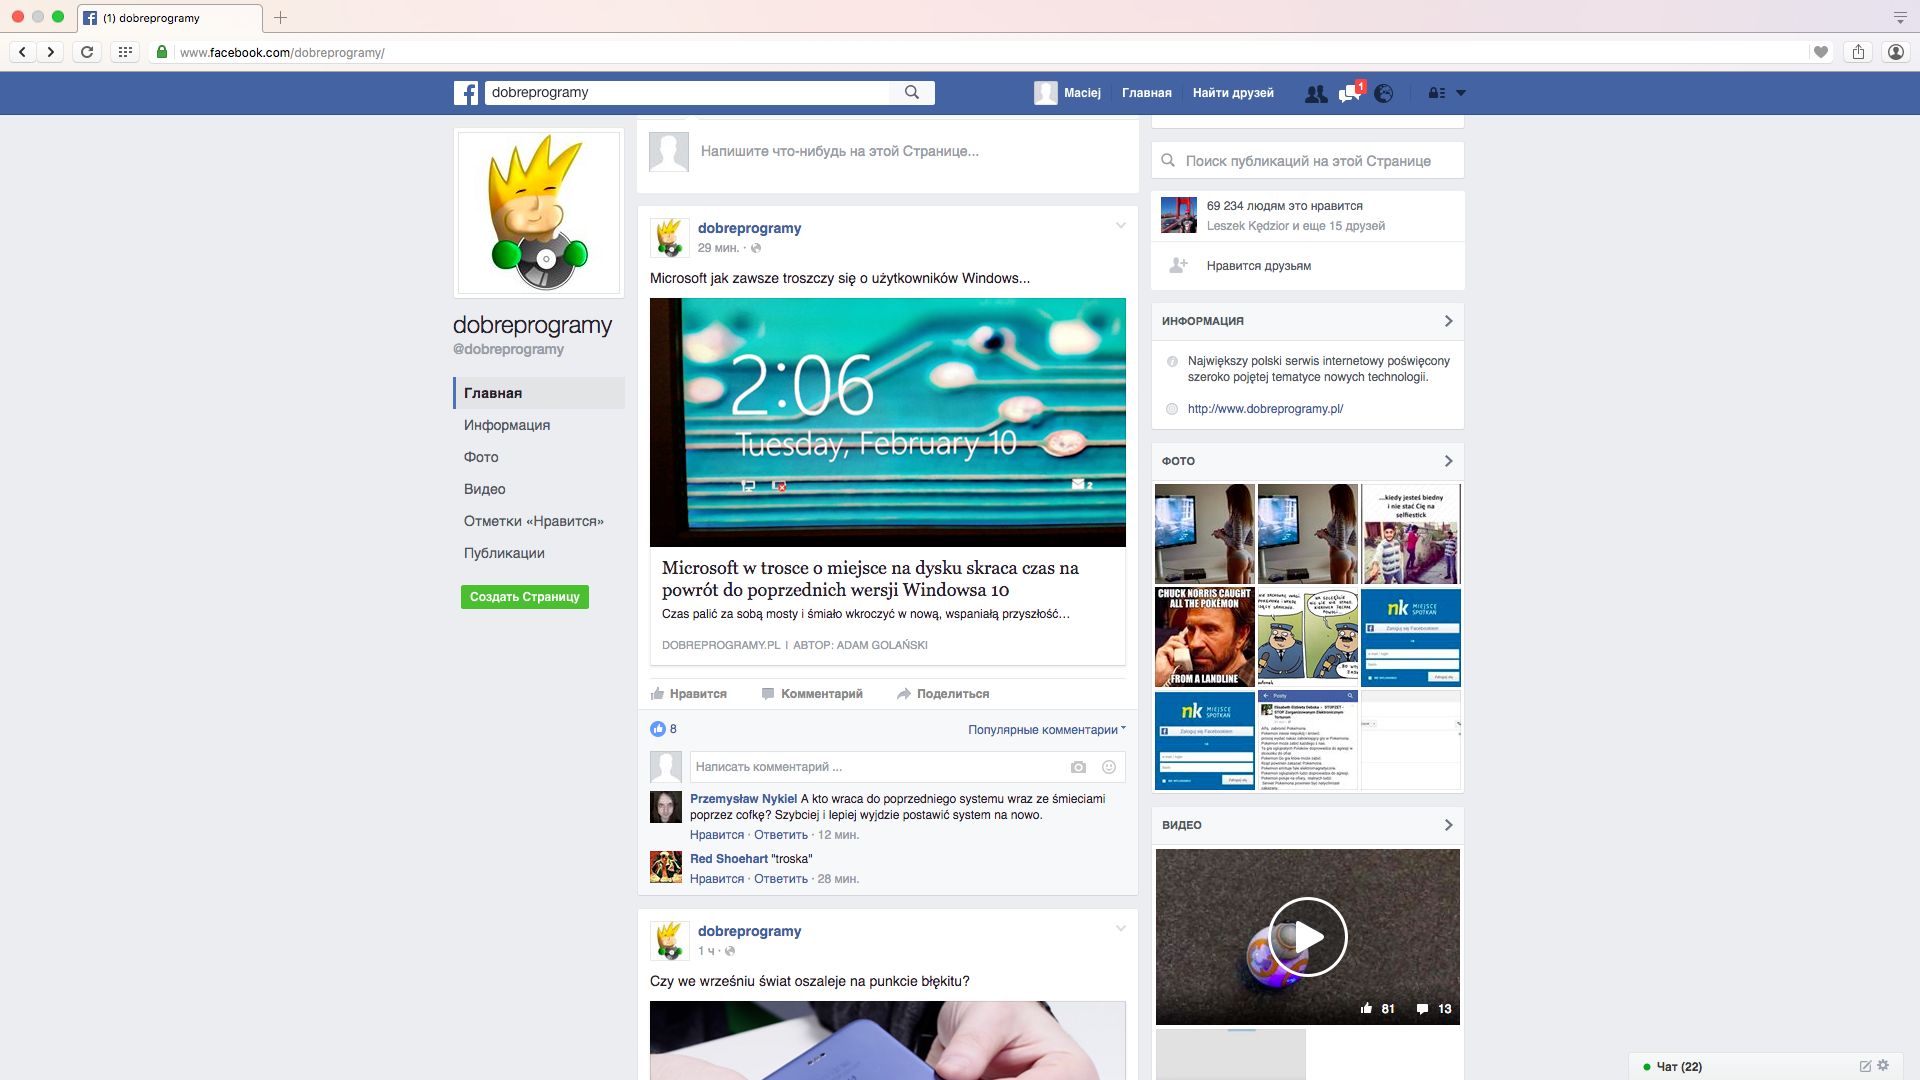This screenshot has width=1920, height=1080.
Task: Open emoji picker in comment field
Action: tap(1108, 767)
